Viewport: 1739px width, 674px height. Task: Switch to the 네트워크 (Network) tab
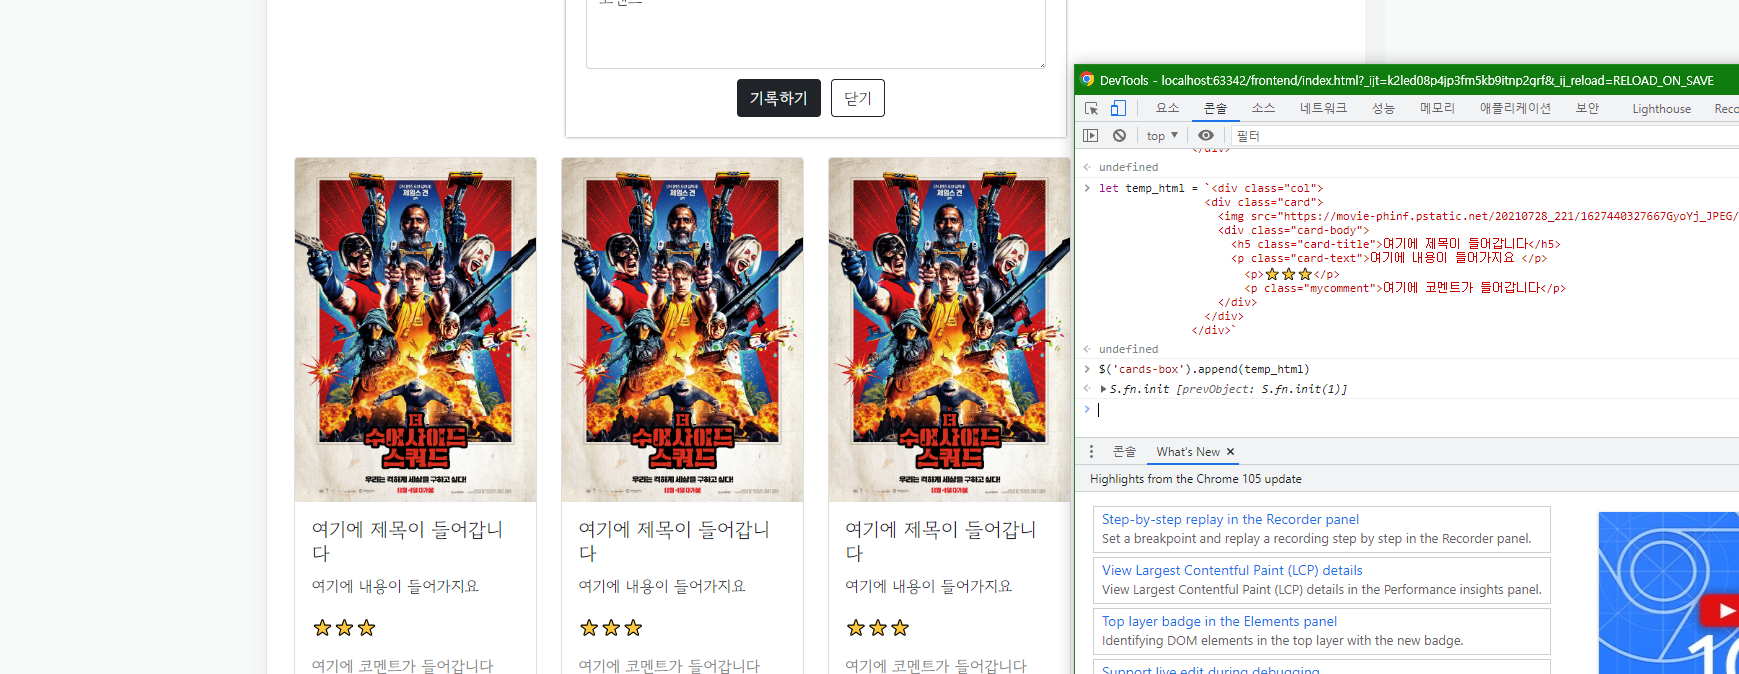tap(1323, 108)
